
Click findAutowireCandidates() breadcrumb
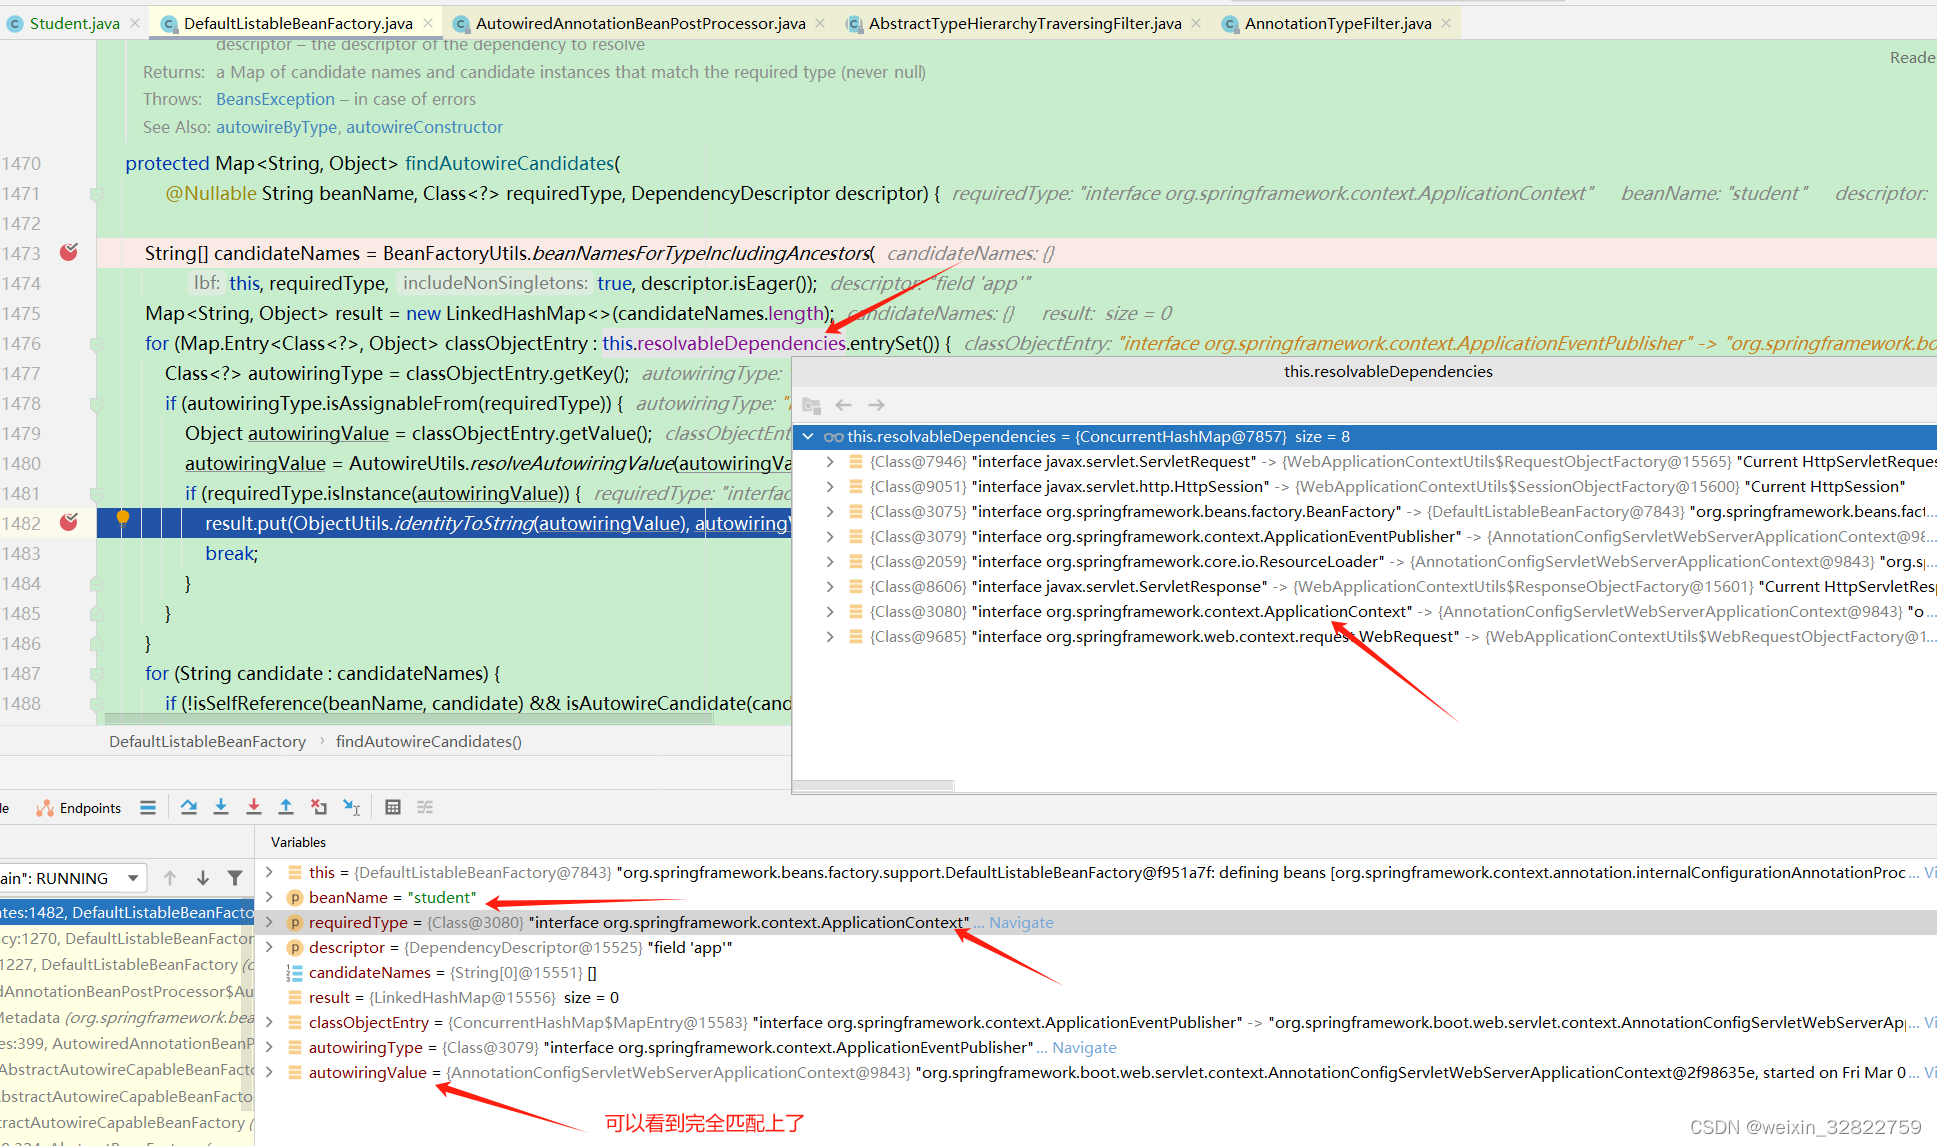point(429,741)
